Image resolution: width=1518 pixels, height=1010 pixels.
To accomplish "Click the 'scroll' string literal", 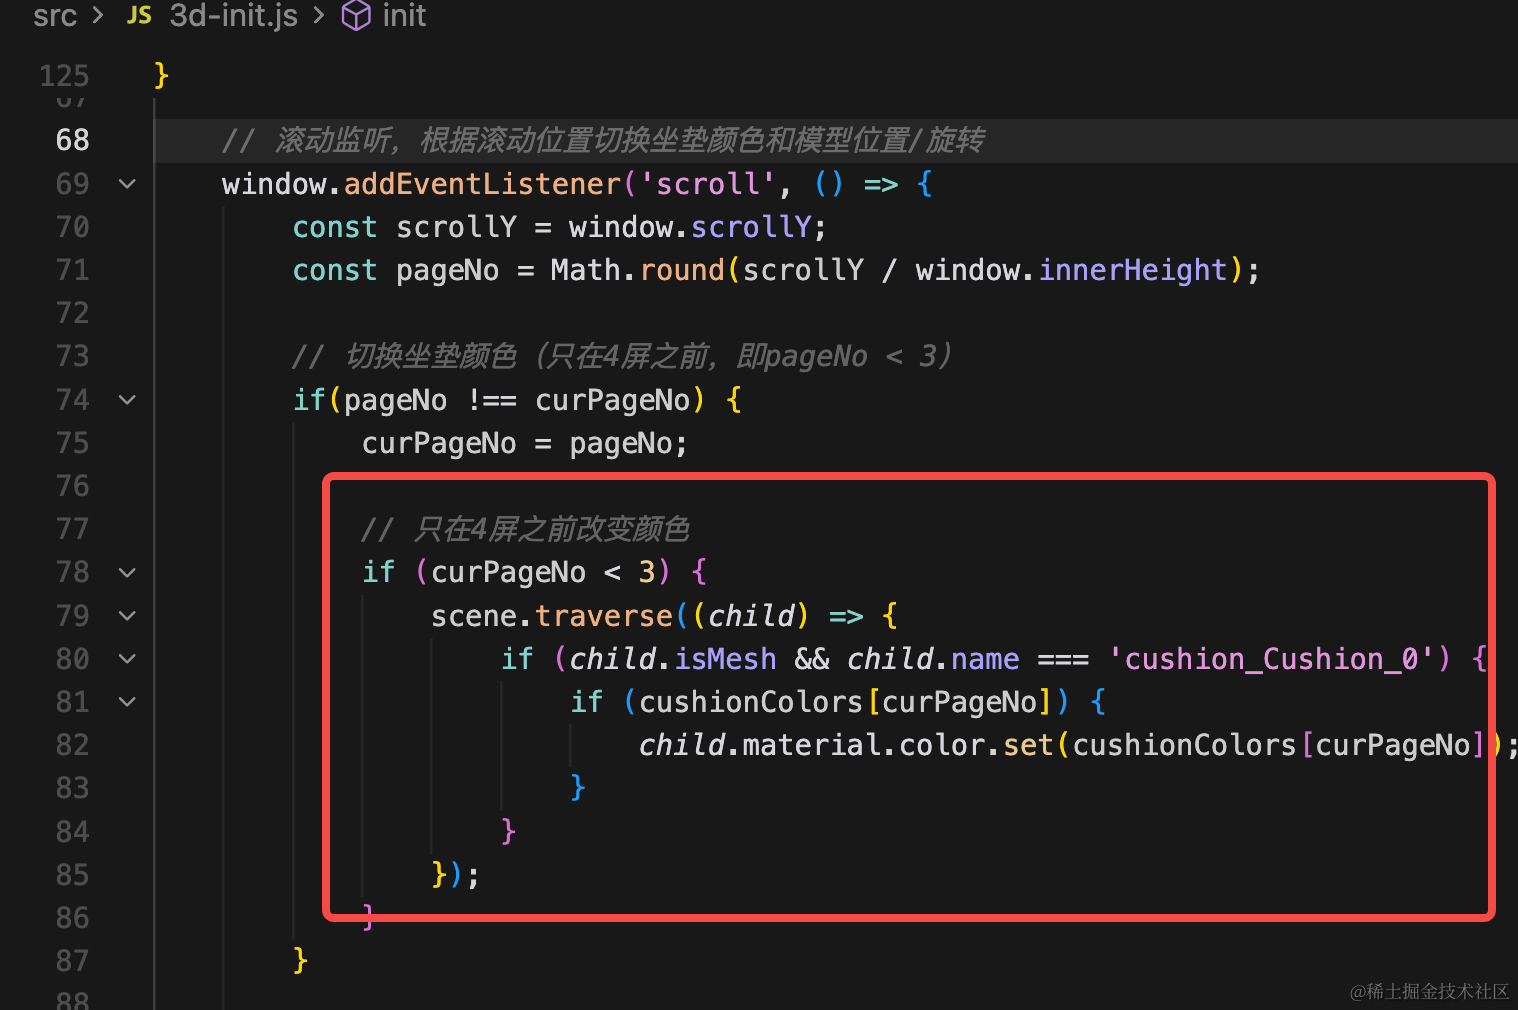I will pyautogui.click(x=707, y=184).
